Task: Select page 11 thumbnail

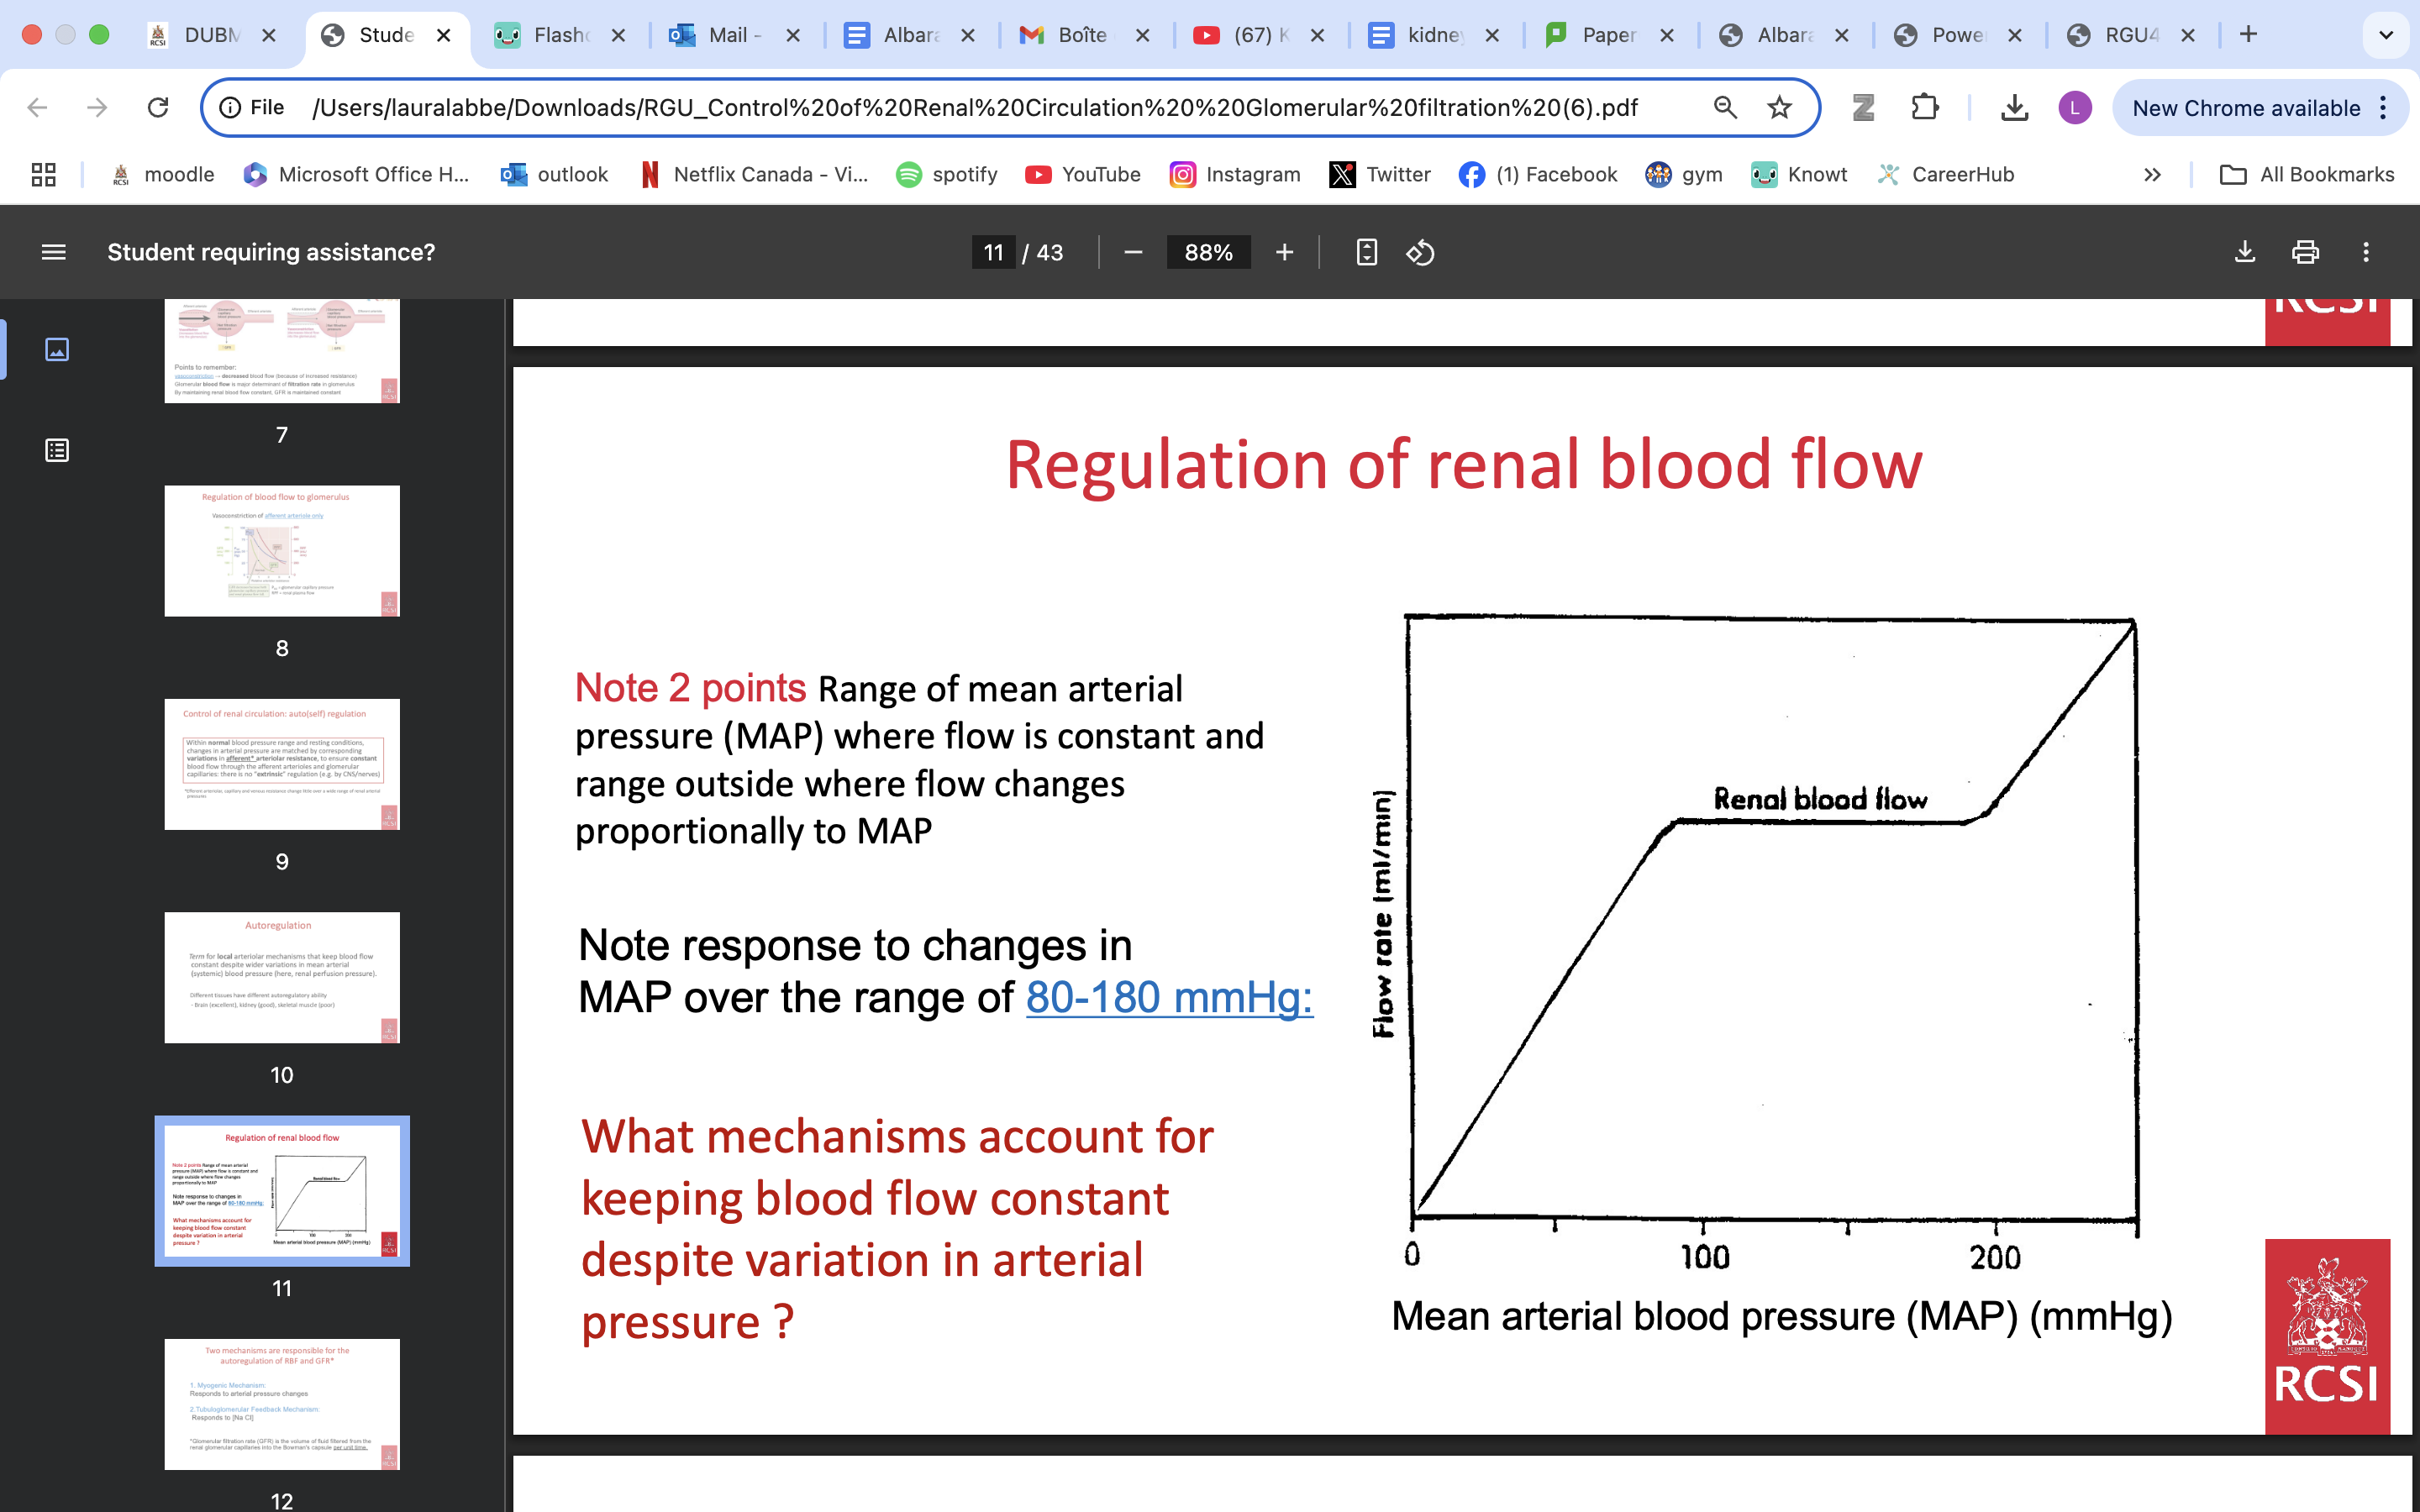Action: click(x=282, y=1191)
